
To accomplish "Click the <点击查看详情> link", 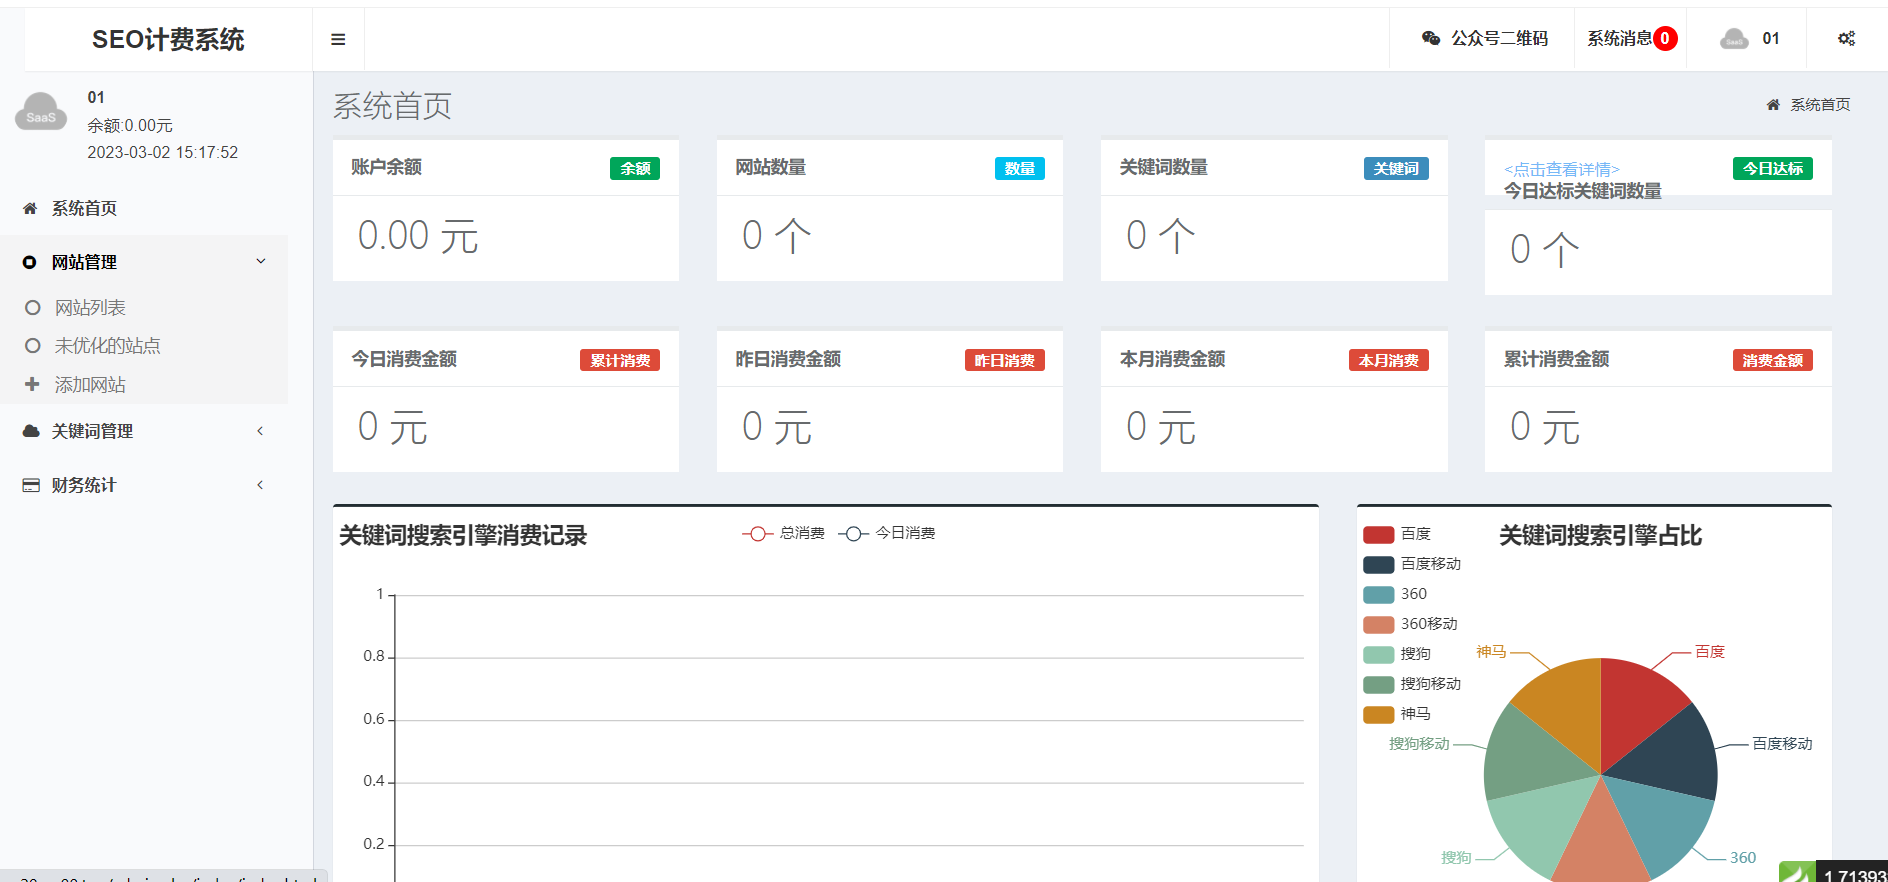I will (x=1561, y=169).
